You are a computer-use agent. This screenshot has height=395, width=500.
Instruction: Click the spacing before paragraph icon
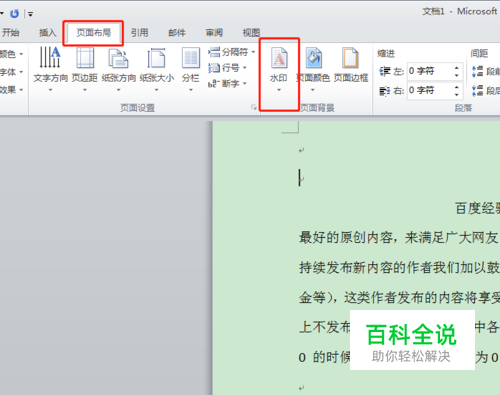(477, 71)
